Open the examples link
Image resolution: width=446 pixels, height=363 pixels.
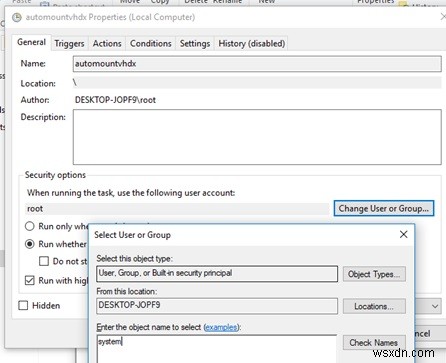pyautogui.click(x=221, y=327)
